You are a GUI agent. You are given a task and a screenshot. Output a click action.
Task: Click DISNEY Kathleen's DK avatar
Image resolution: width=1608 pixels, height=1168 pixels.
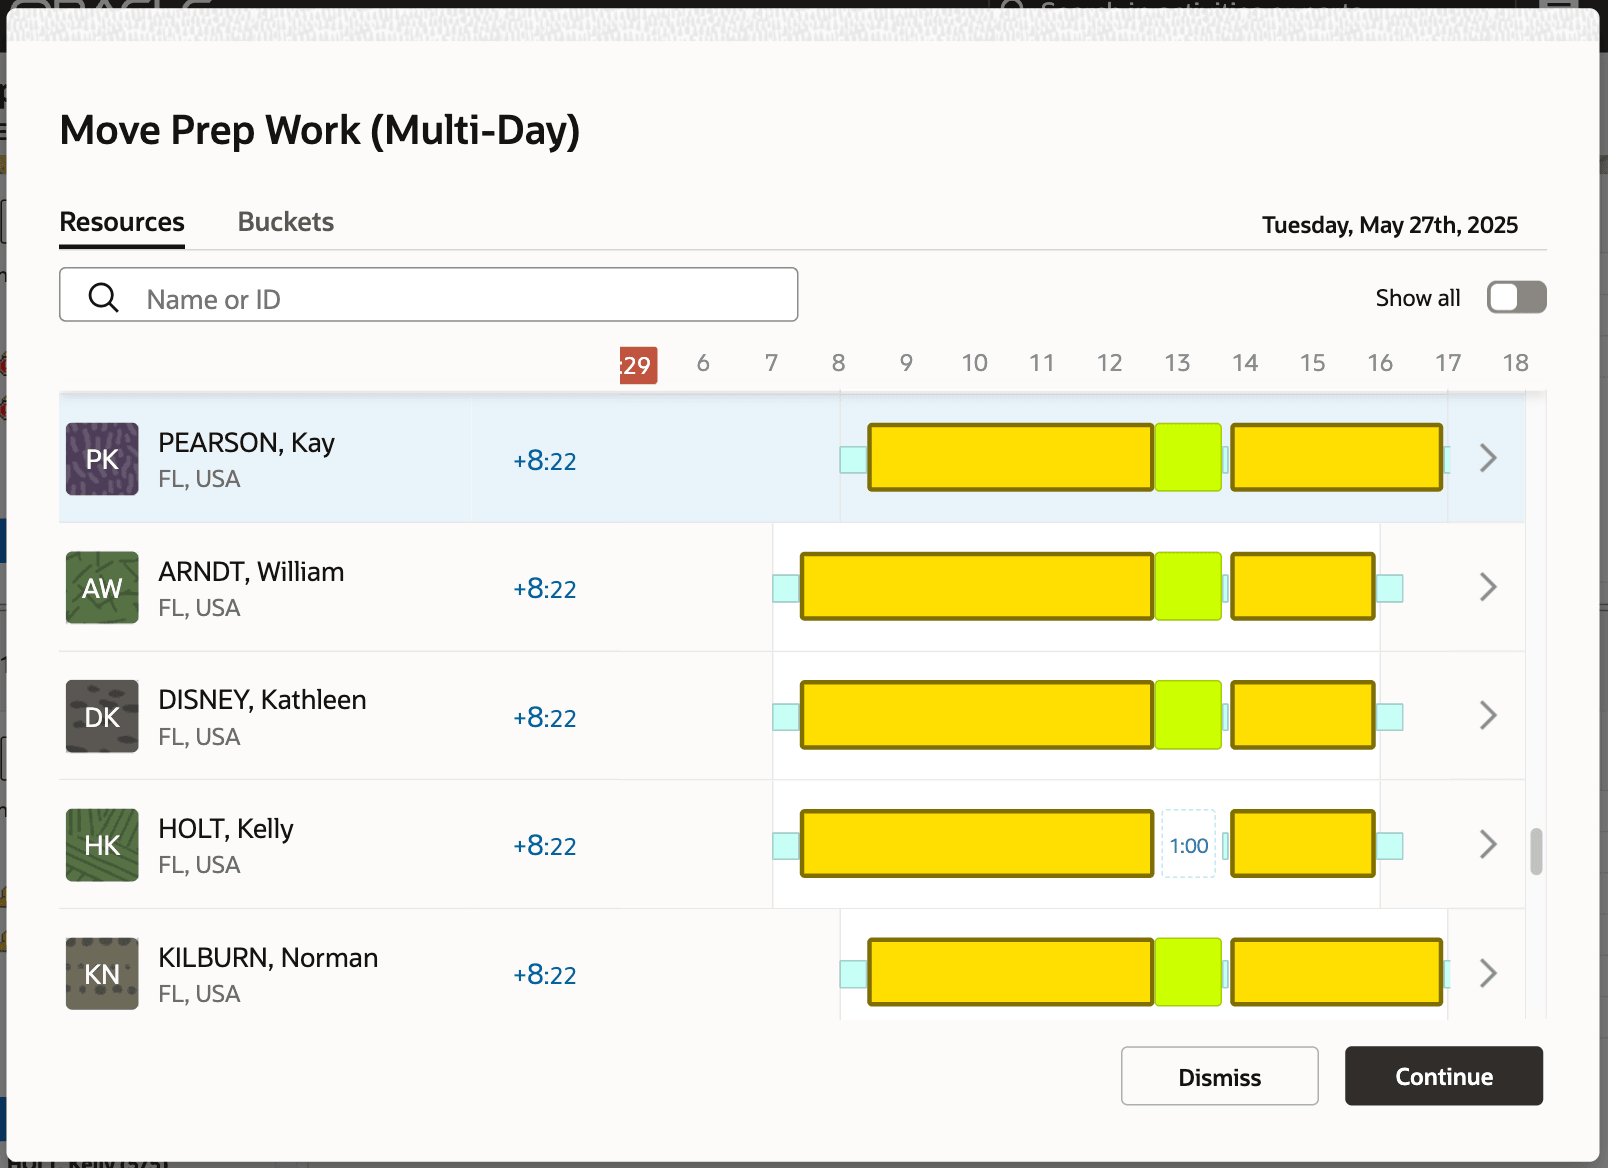(x=101, y=716)
